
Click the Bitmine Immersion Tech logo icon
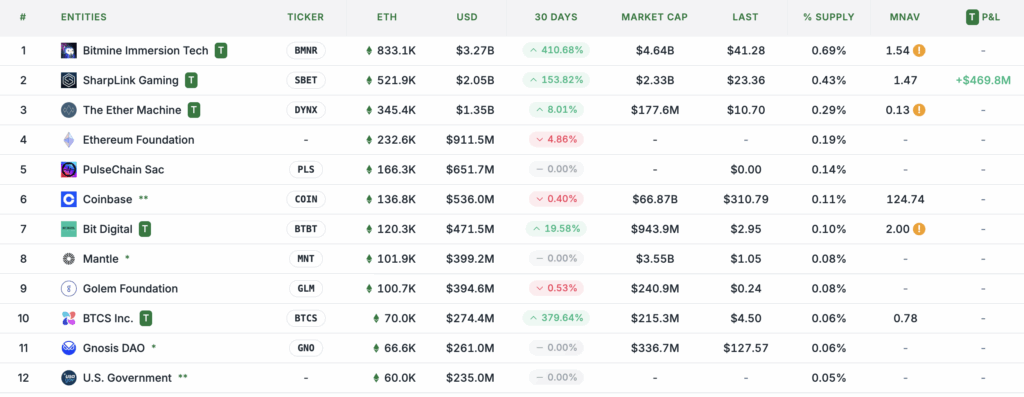pos(69,50)
